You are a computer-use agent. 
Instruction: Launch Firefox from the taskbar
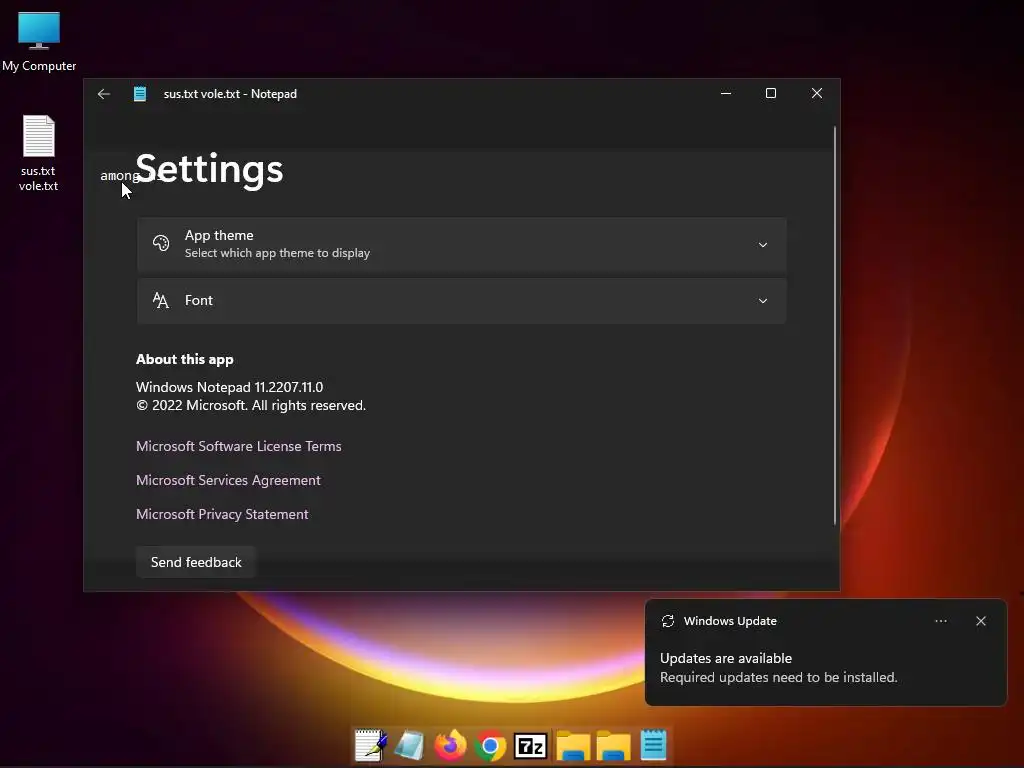(x=451, y=745)
